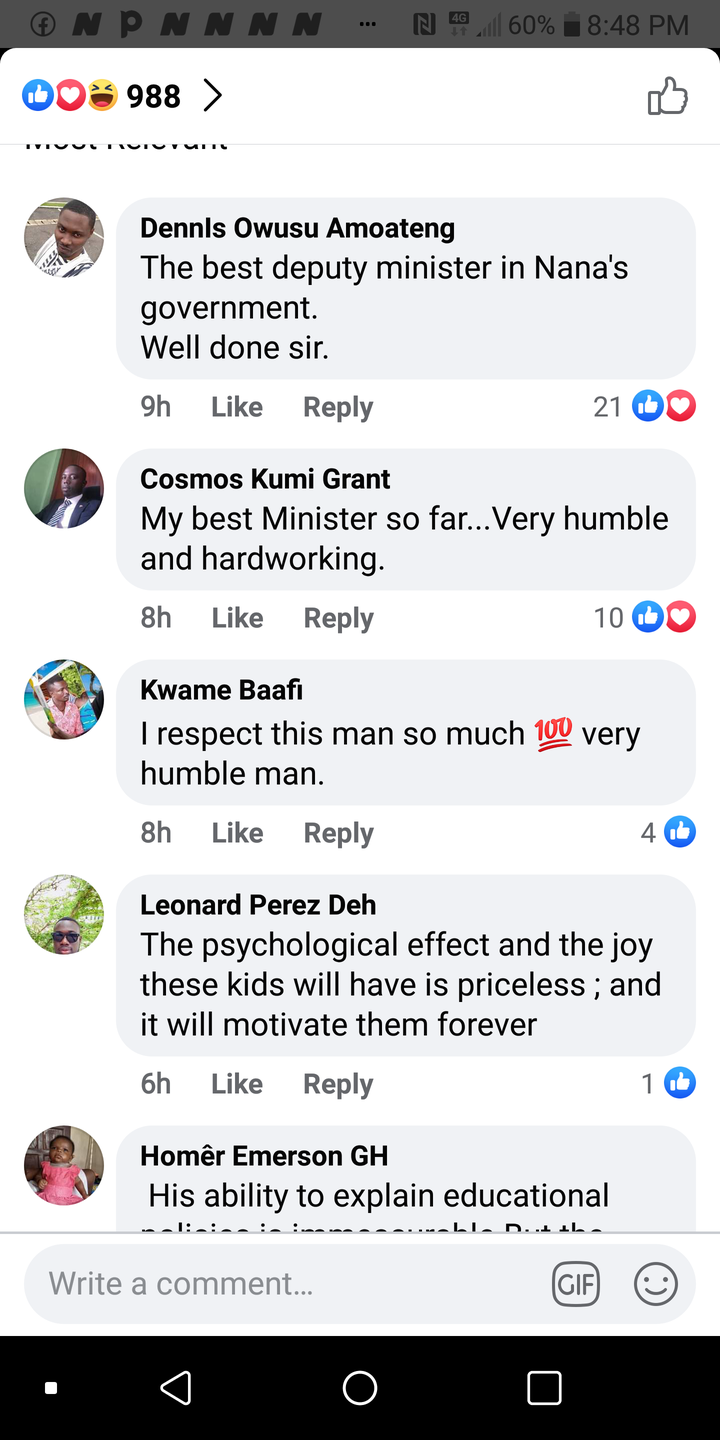Open Kwame Baafi's profile name link

tap(221, 690)
